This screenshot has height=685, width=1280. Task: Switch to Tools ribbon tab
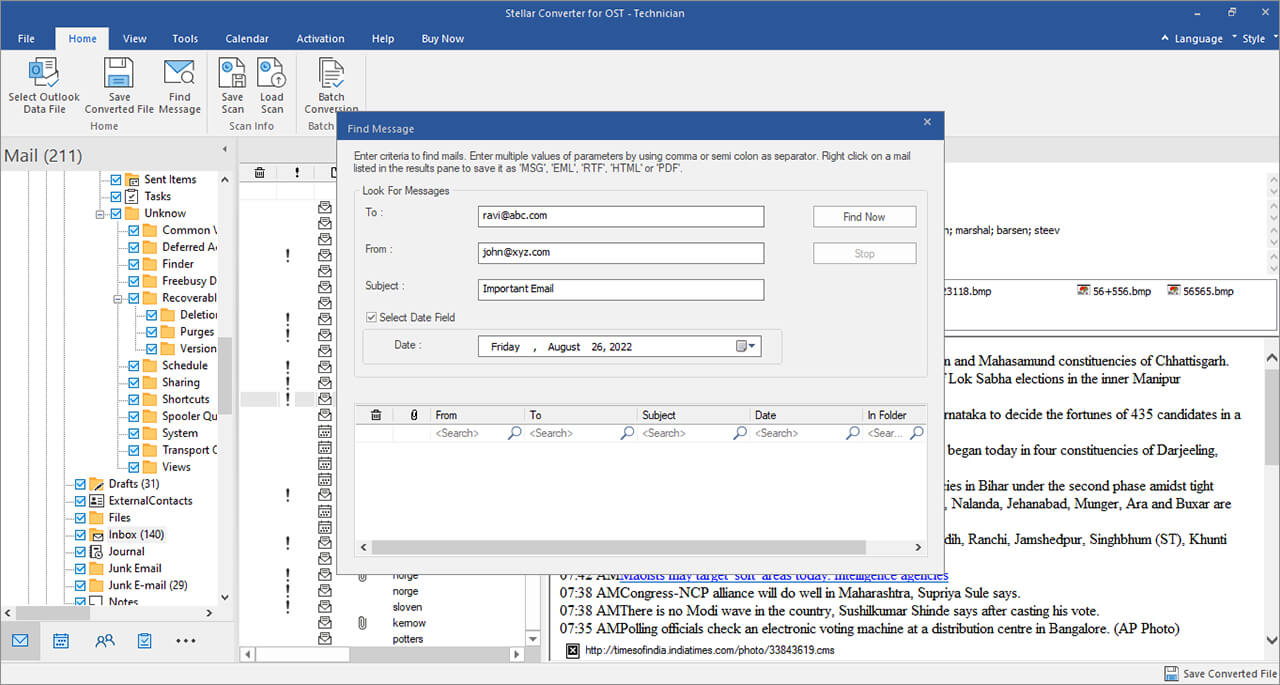[x=185, y=39]
